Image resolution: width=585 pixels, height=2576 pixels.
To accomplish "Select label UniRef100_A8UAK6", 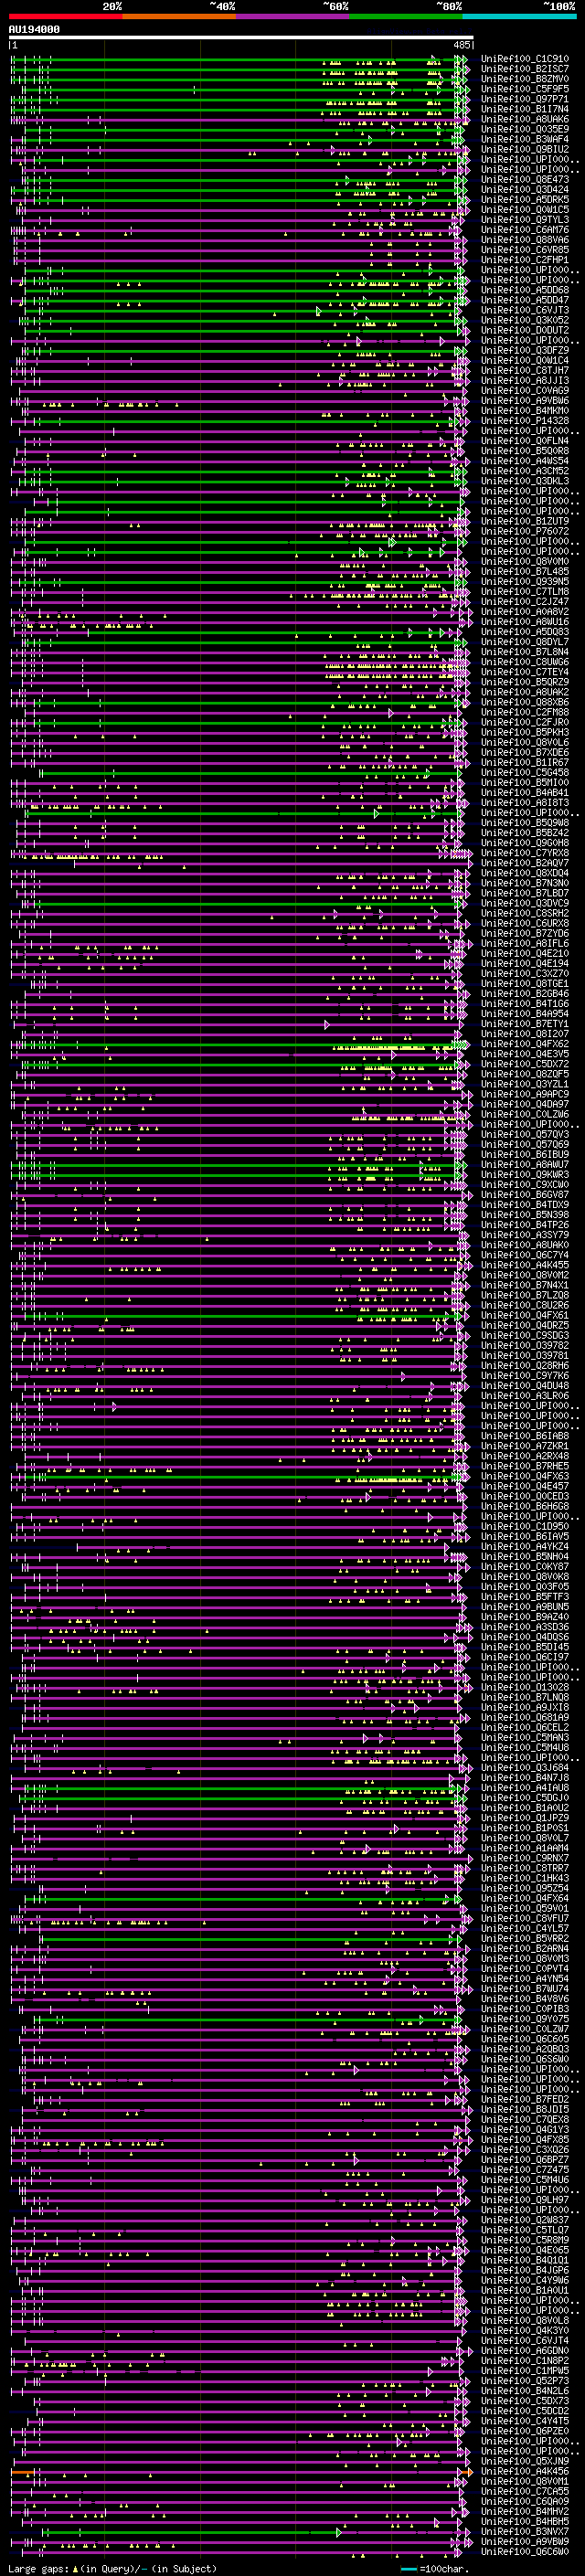I will 525,120.
